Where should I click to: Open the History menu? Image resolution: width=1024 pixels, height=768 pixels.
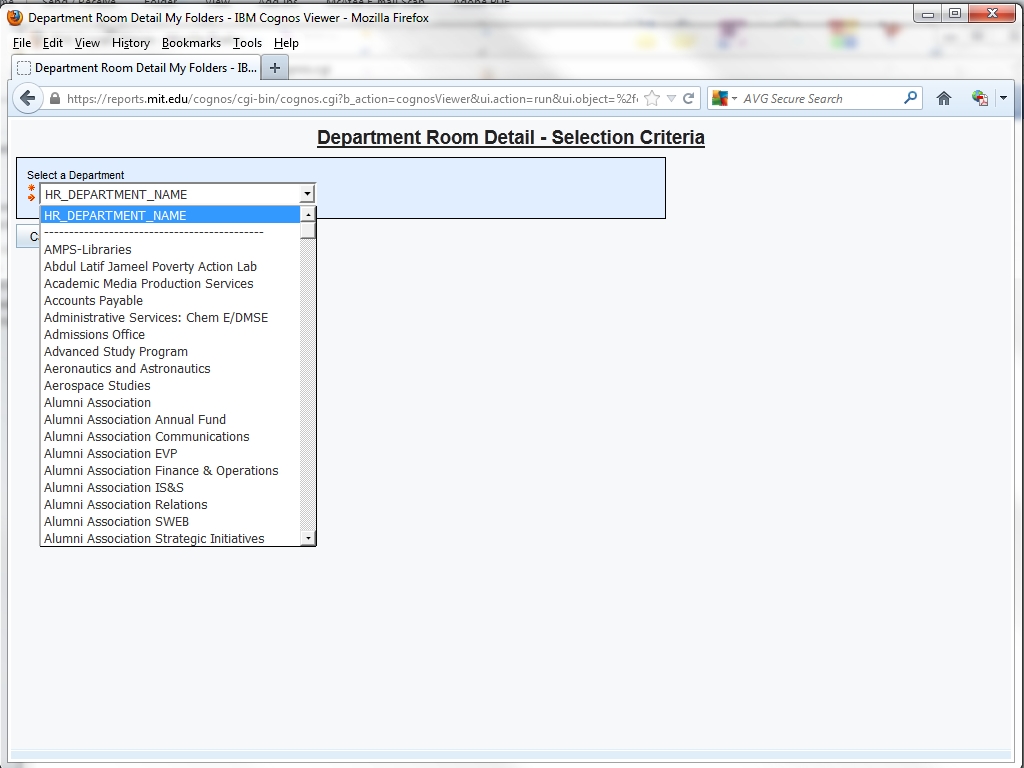(x=130, y=43)
